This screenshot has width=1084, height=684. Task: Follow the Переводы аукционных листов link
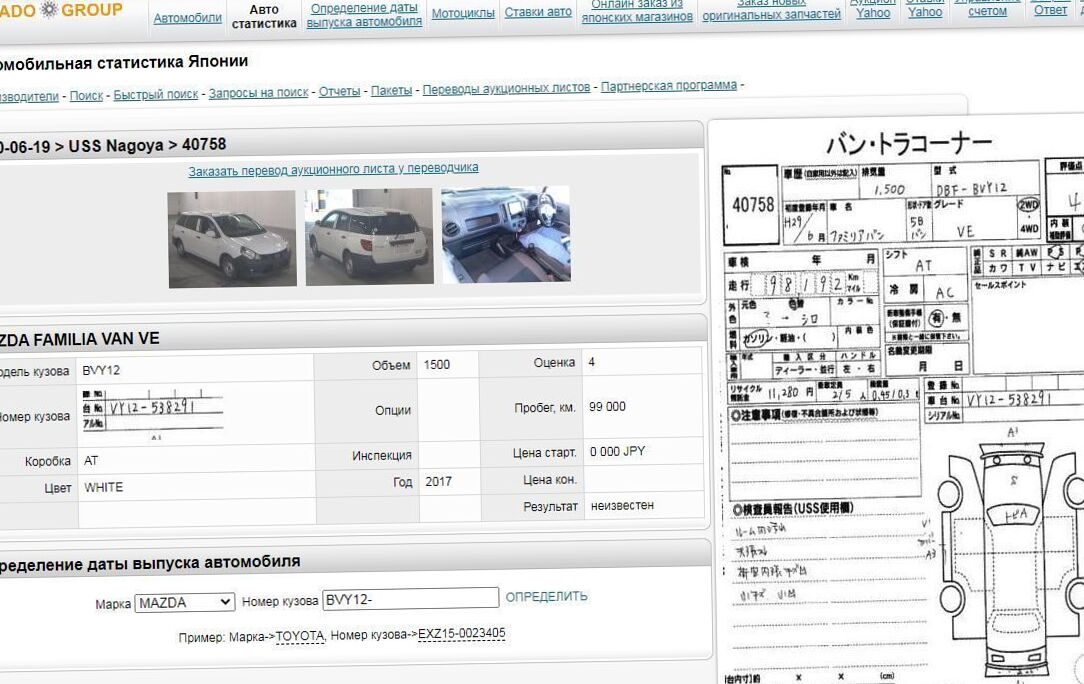click(x=506, y=88)
